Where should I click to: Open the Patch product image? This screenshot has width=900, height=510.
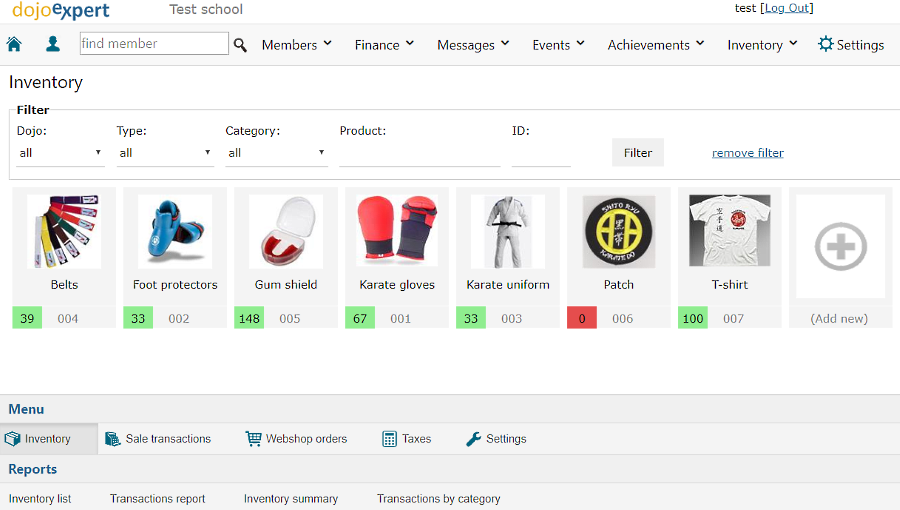point(619,231)
